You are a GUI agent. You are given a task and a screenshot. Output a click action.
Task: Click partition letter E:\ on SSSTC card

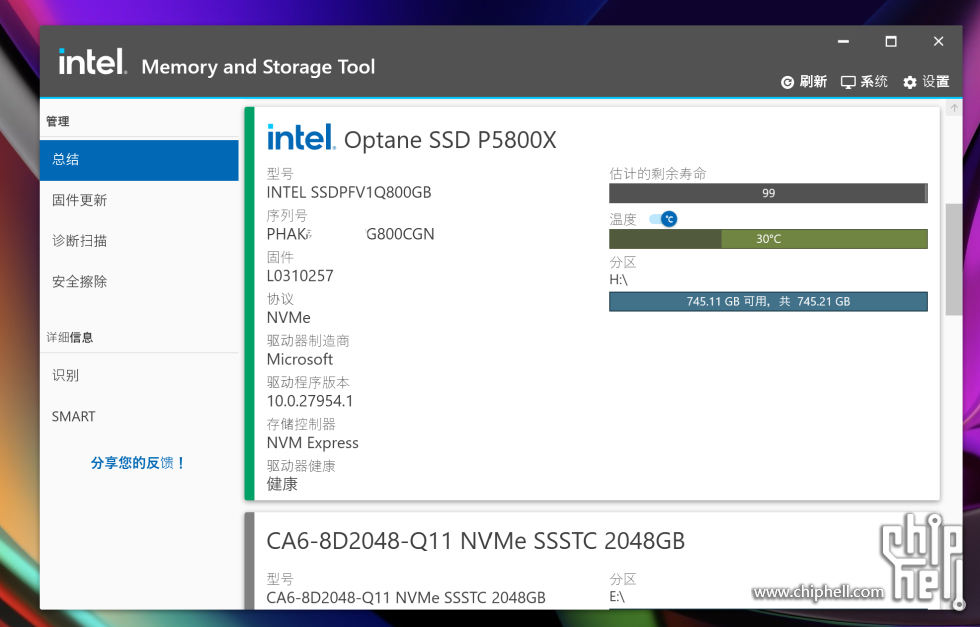tap(617, 597)
